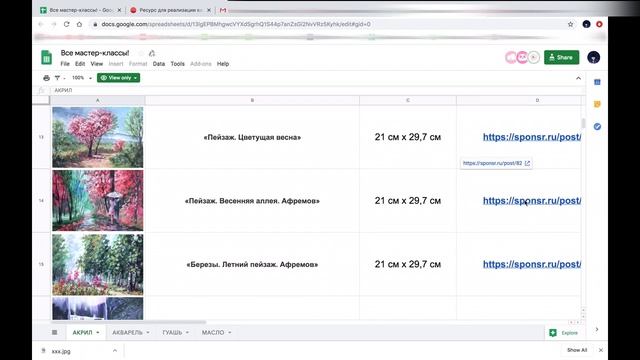Reload the browser page
640x360 pixels.
pyautogui.click(x=67, y=24)
